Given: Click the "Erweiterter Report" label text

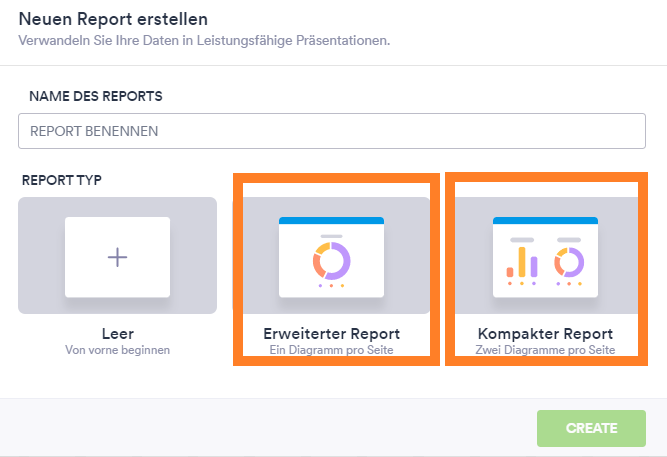Looking at the screenshot, I should (332, 333).
